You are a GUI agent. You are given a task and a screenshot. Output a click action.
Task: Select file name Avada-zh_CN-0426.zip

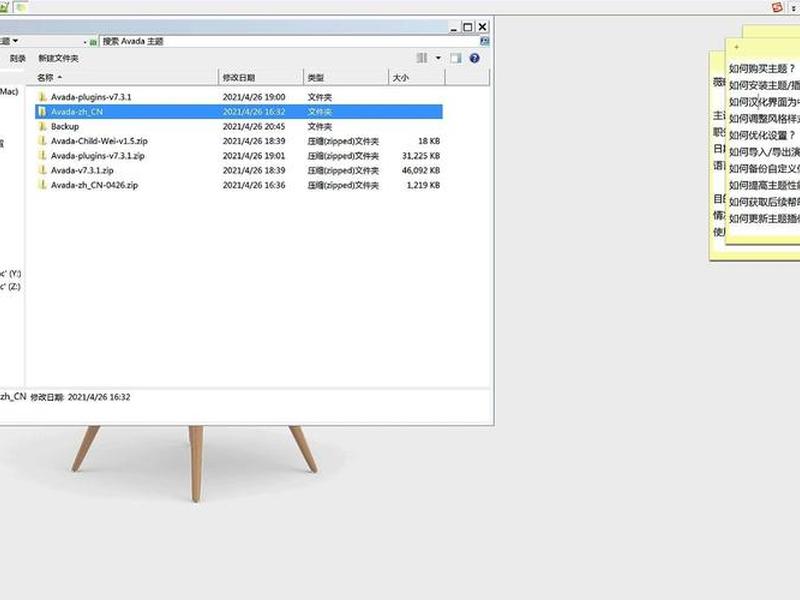click(x=94, y=185)
